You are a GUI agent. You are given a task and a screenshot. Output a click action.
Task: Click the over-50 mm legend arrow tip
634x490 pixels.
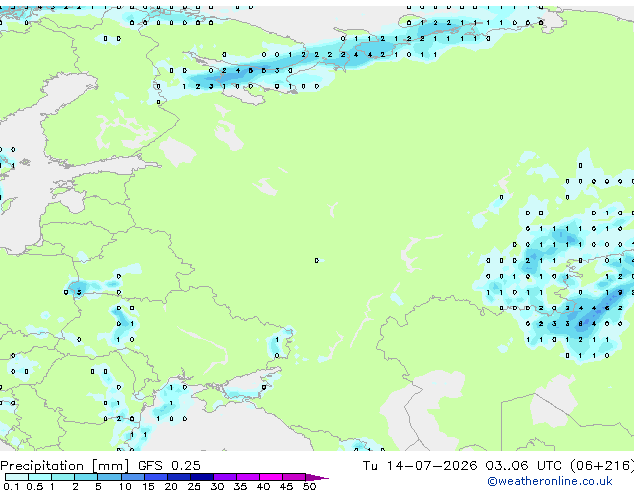pos(317,477)
